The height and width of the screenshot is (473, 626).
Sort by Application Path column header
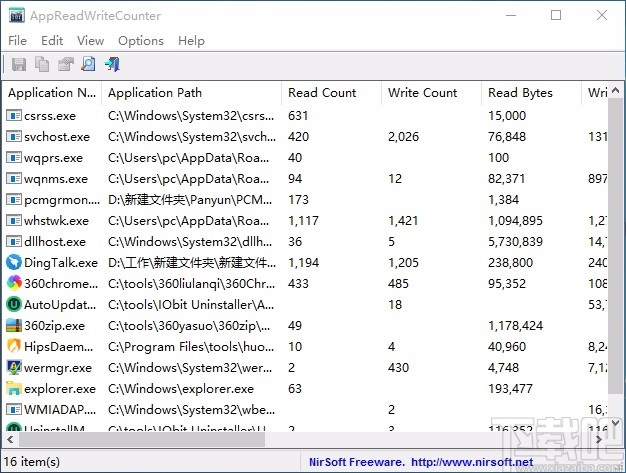coord(192,93)
